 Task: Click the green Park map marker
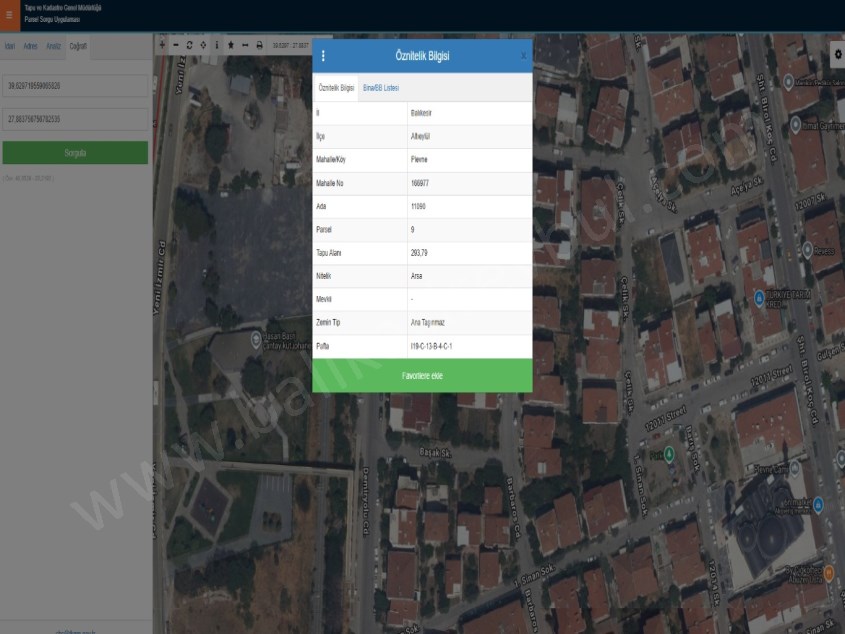(x=669, y=454)
